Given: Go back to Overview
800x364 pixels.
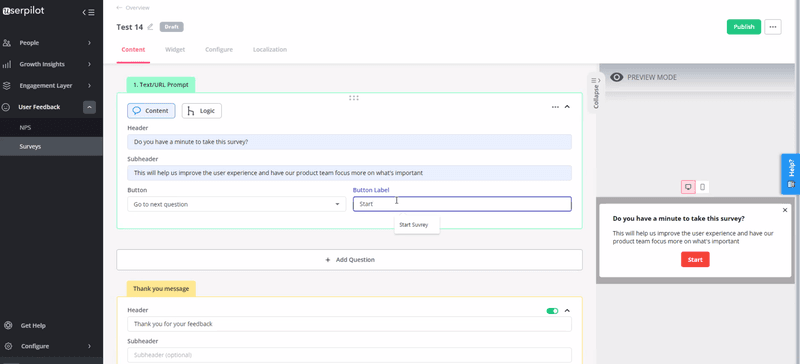Looking at the screenshot, I should [x=133, y=8].
